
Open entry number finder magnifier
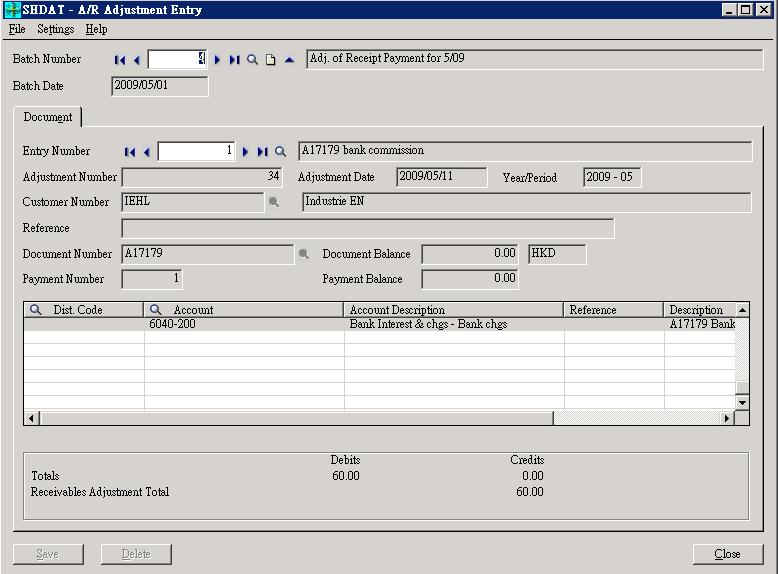pos(281,152)
